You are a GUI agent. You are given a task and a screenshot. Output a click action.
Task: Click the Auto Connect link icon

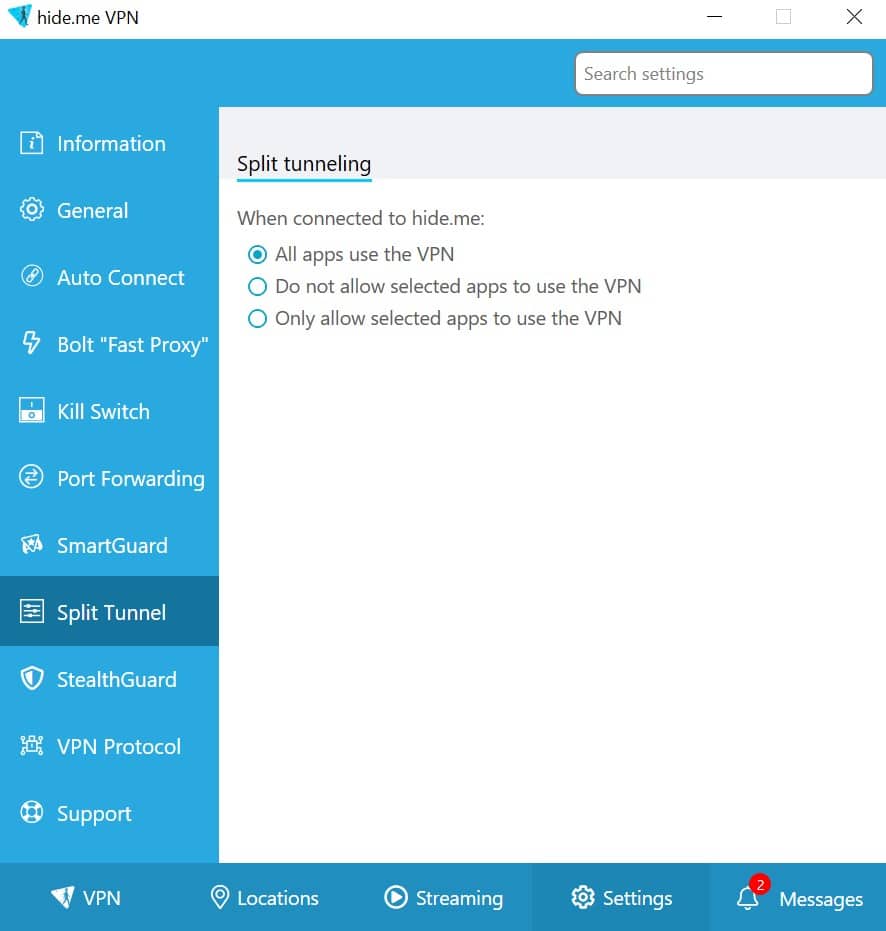(x=31, y=276)
